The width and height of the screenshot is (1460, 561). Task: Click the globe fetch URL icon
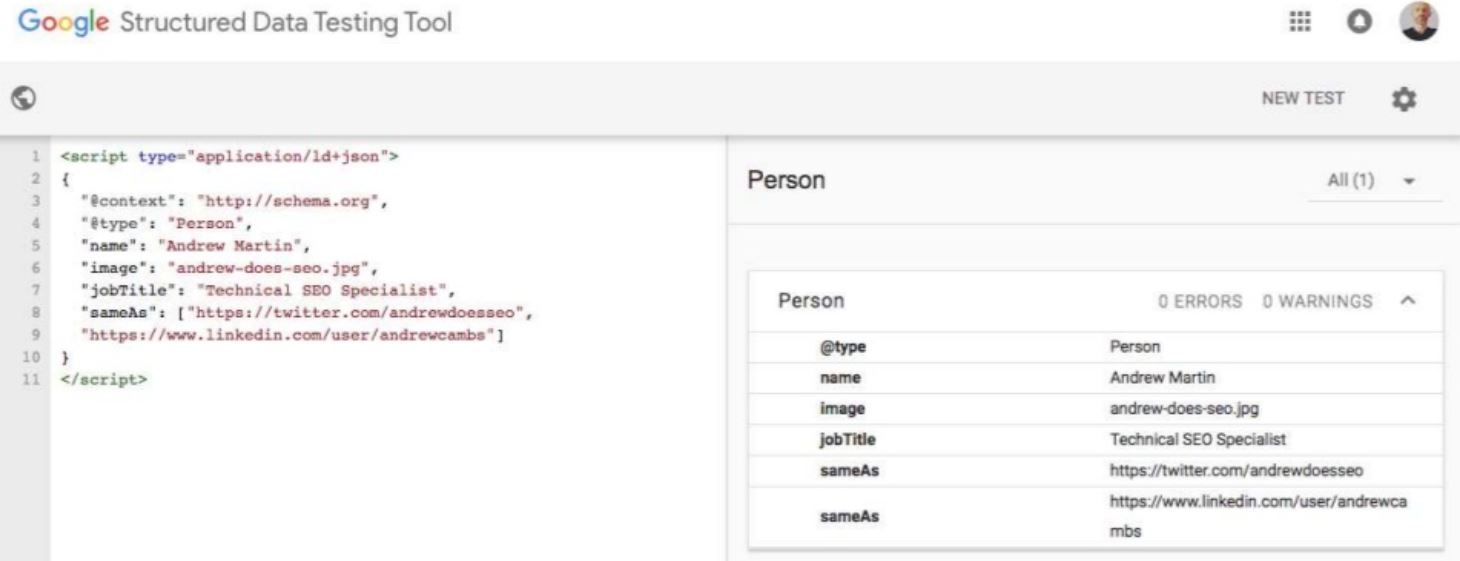pyautogui.click(x=23, y=97)
